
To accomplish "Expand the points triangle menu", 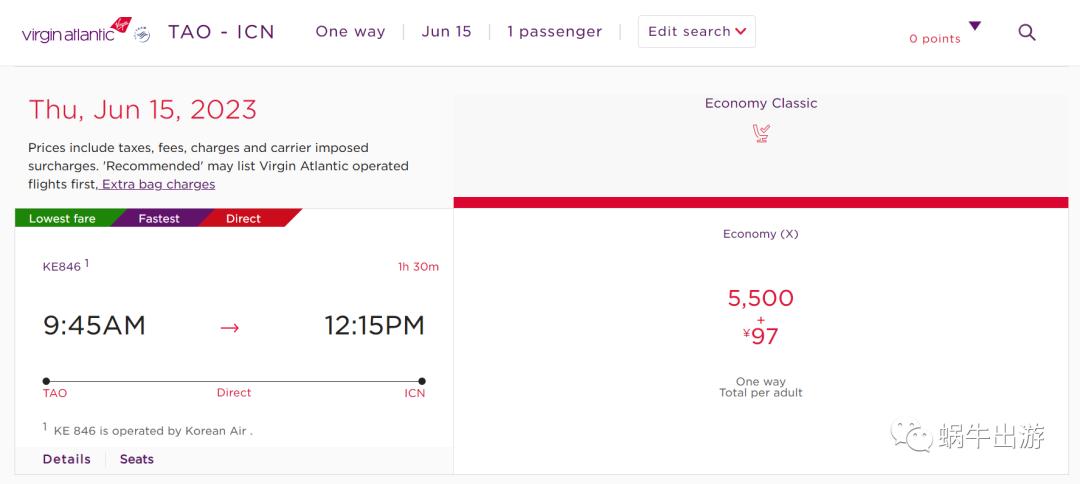I will (975, 26).
